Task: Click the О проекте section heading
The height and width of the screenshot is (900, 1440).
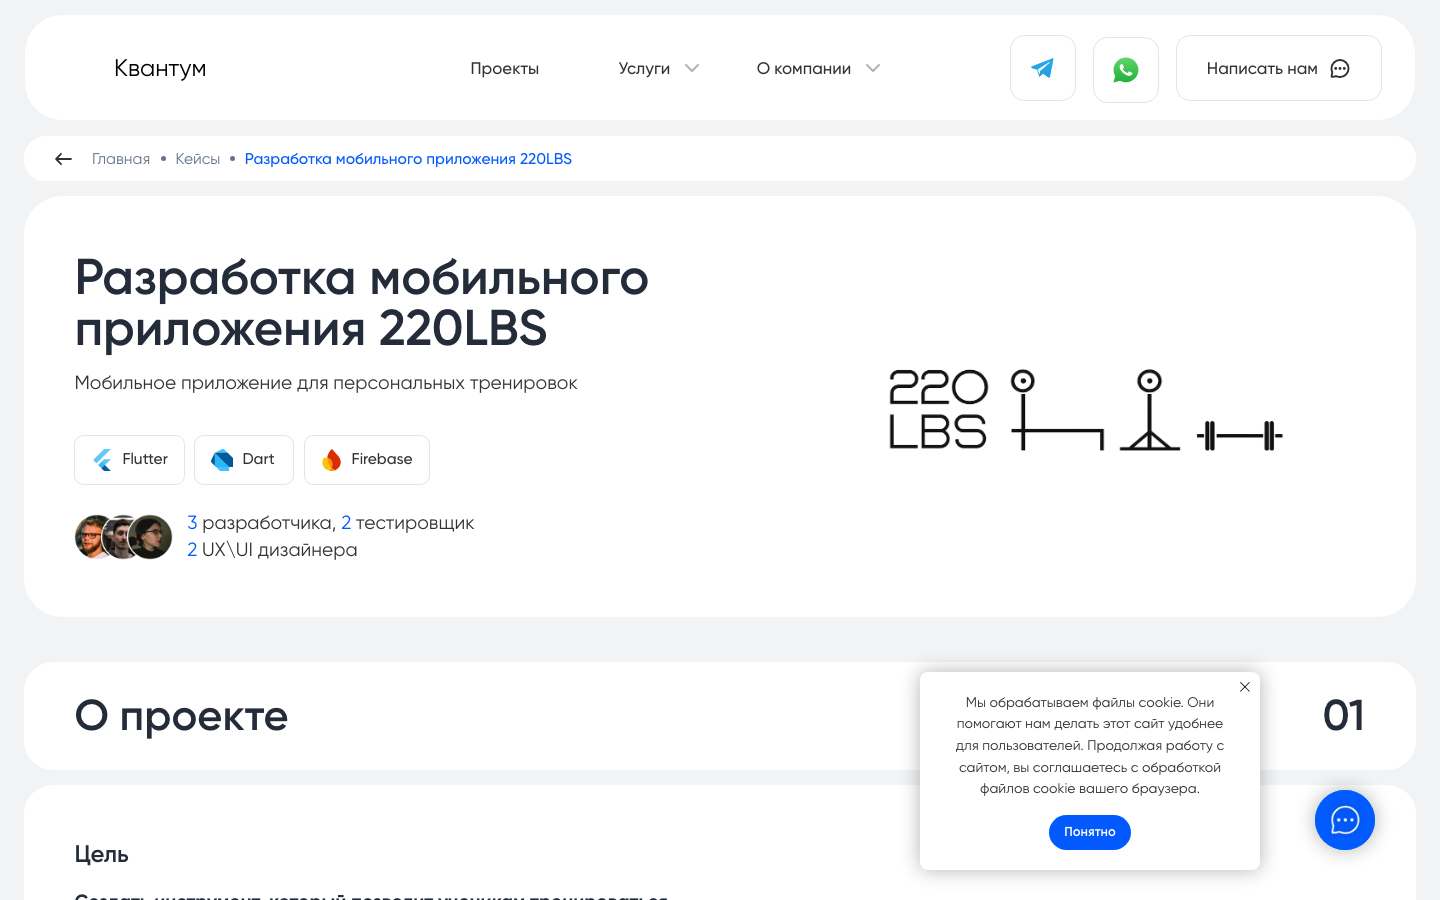Action: pos(181,716)
